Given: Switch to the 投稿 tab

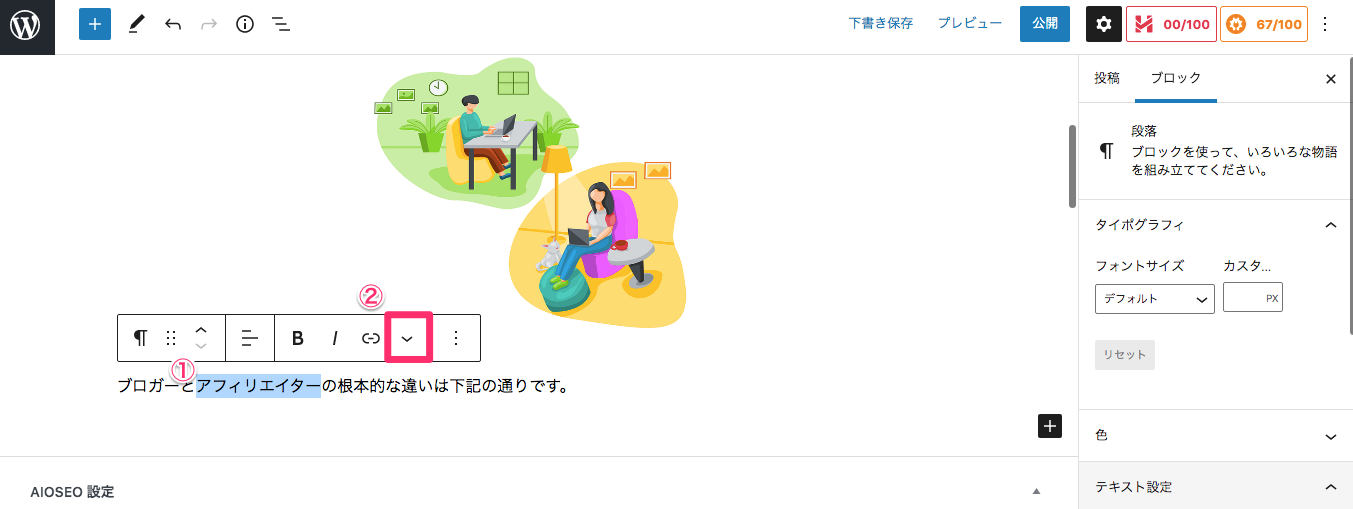Looking at the screenshot, I should (1107, 78).
